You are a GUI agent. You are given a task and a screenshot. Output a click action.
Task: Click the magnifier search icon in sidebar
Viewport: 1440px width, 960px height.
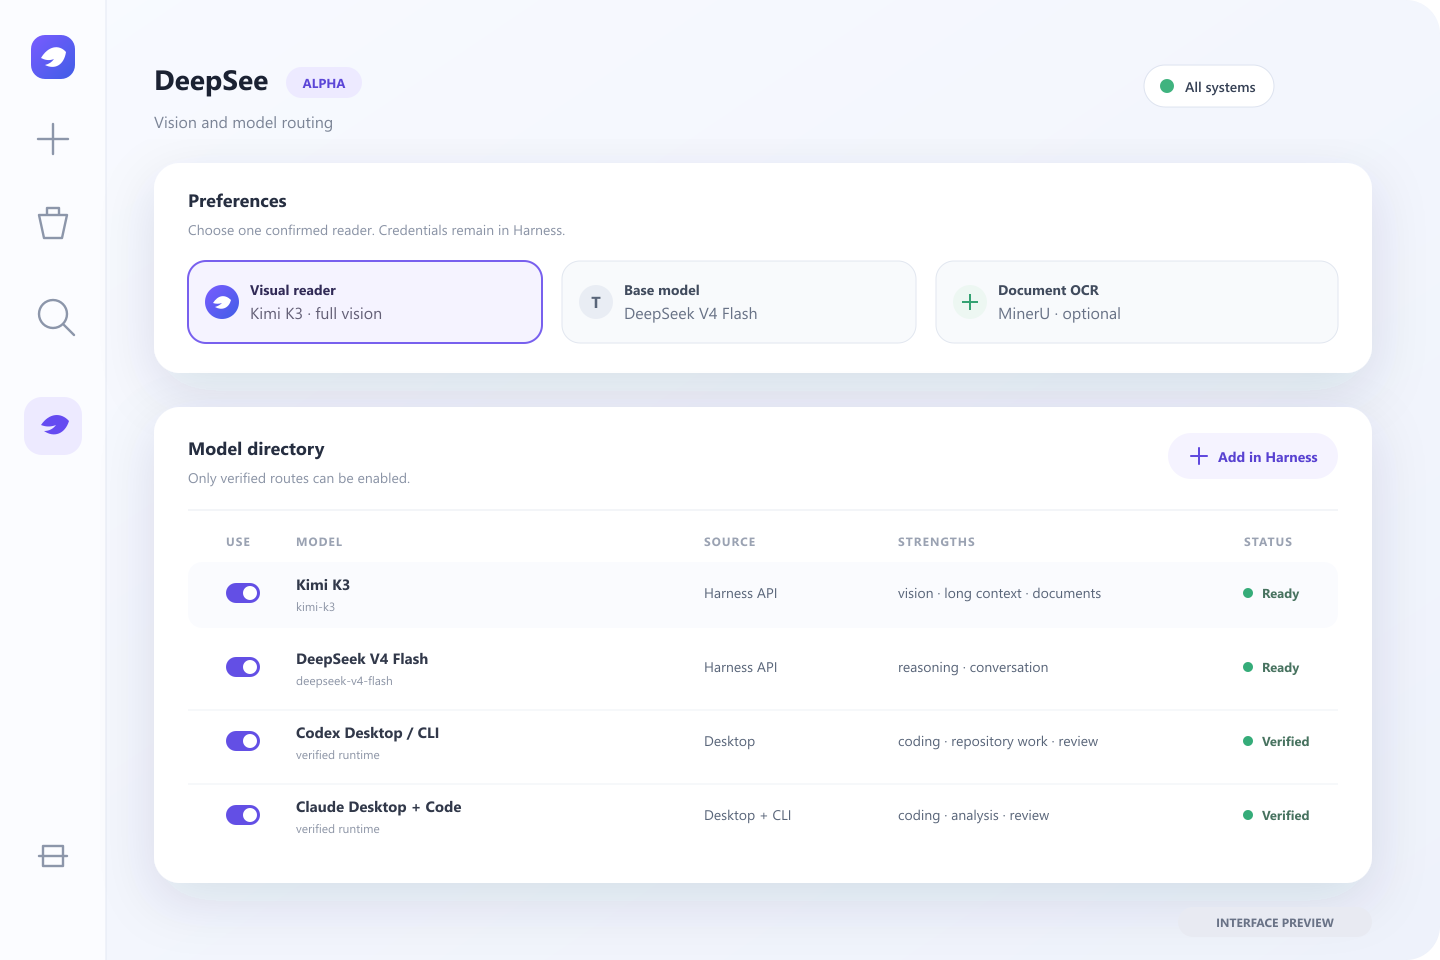[56, 317]
